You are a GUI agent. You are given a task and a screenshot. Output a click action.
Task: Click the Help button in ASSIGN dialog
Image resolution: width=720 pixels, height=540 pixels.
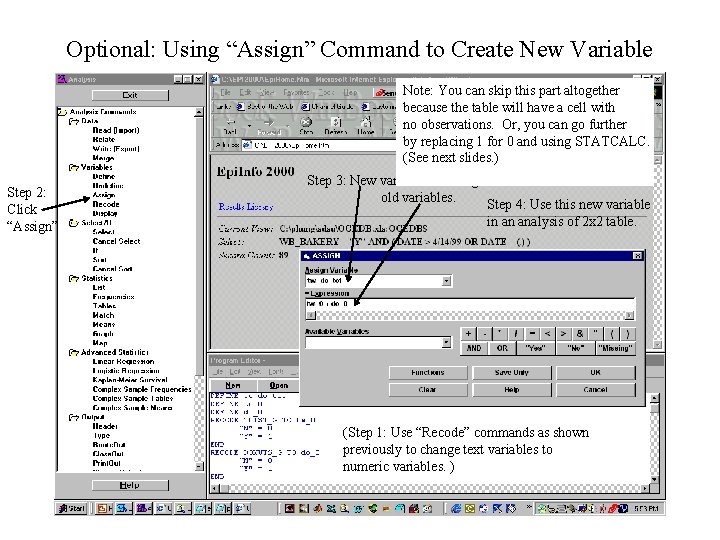[512, 389]
